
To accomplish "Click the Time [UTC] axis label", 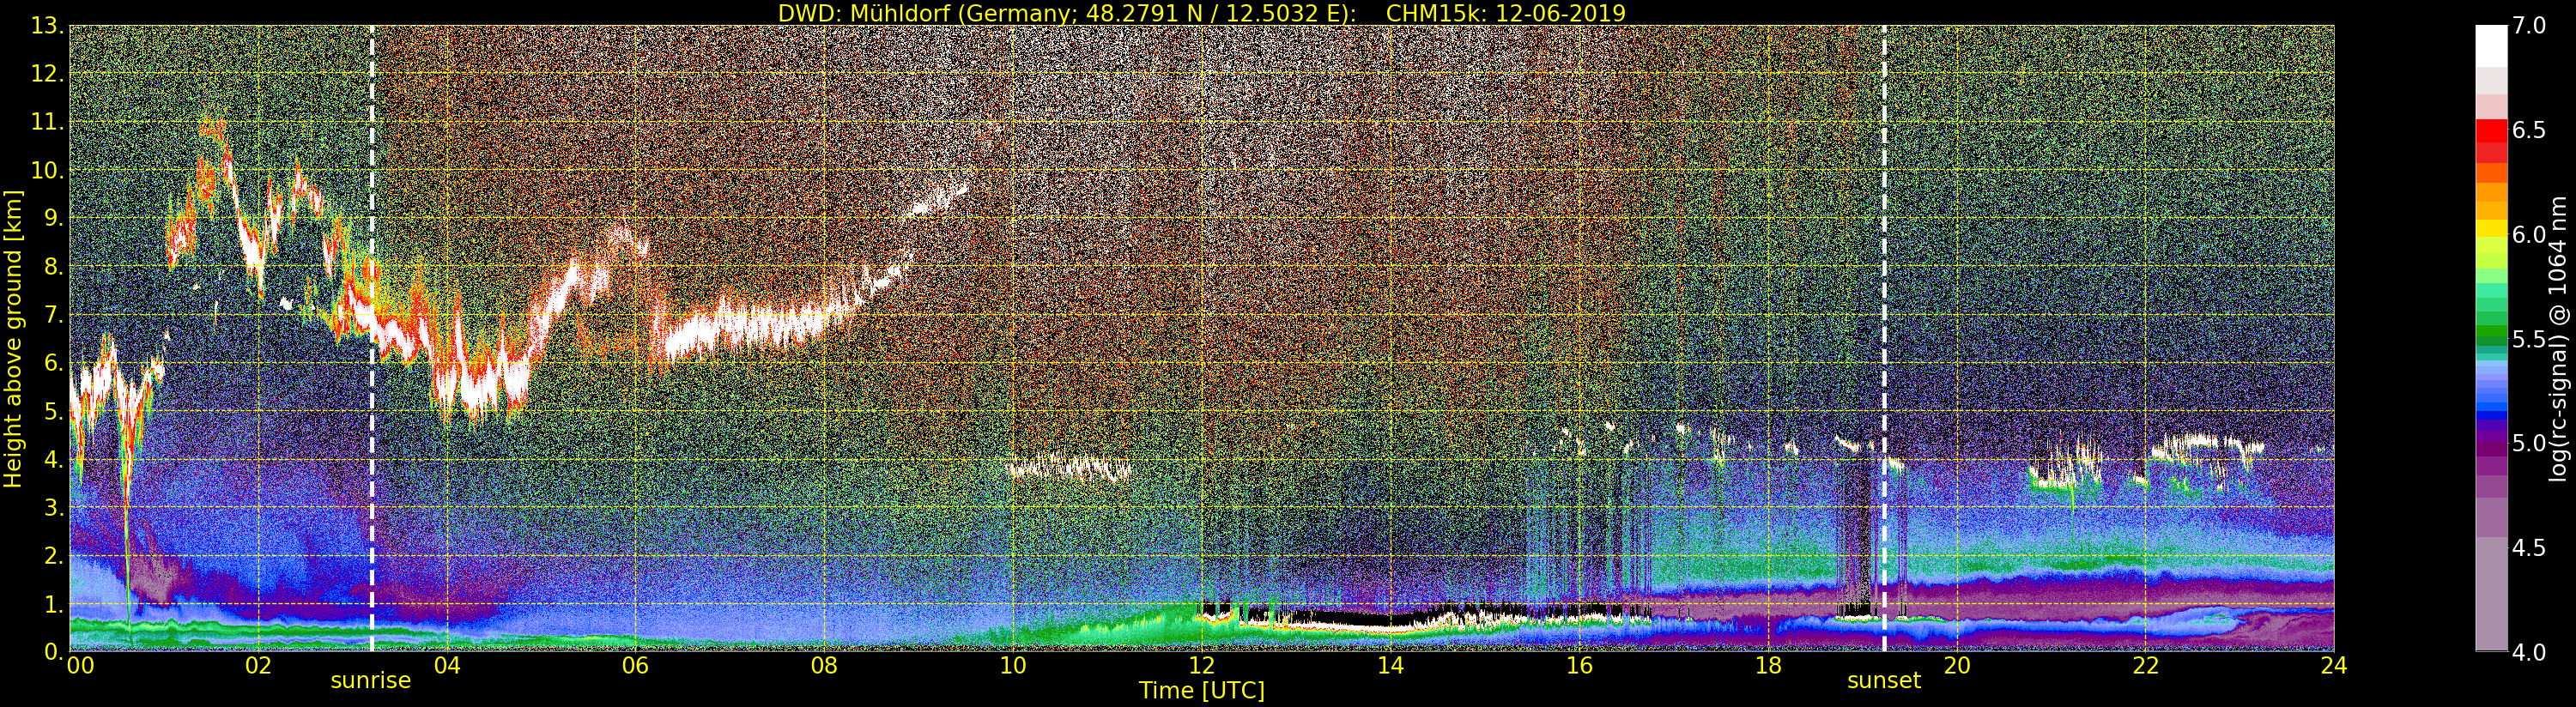I will pos(1202,691).
